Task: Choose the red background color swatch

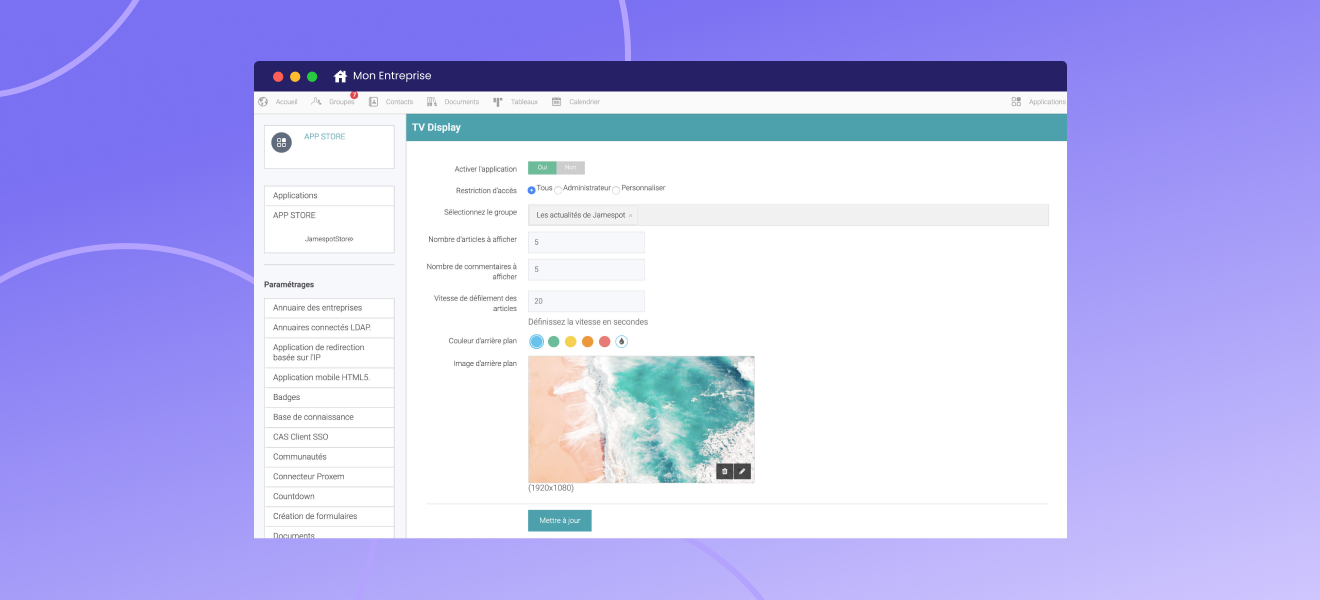Action: coord(605,342)
